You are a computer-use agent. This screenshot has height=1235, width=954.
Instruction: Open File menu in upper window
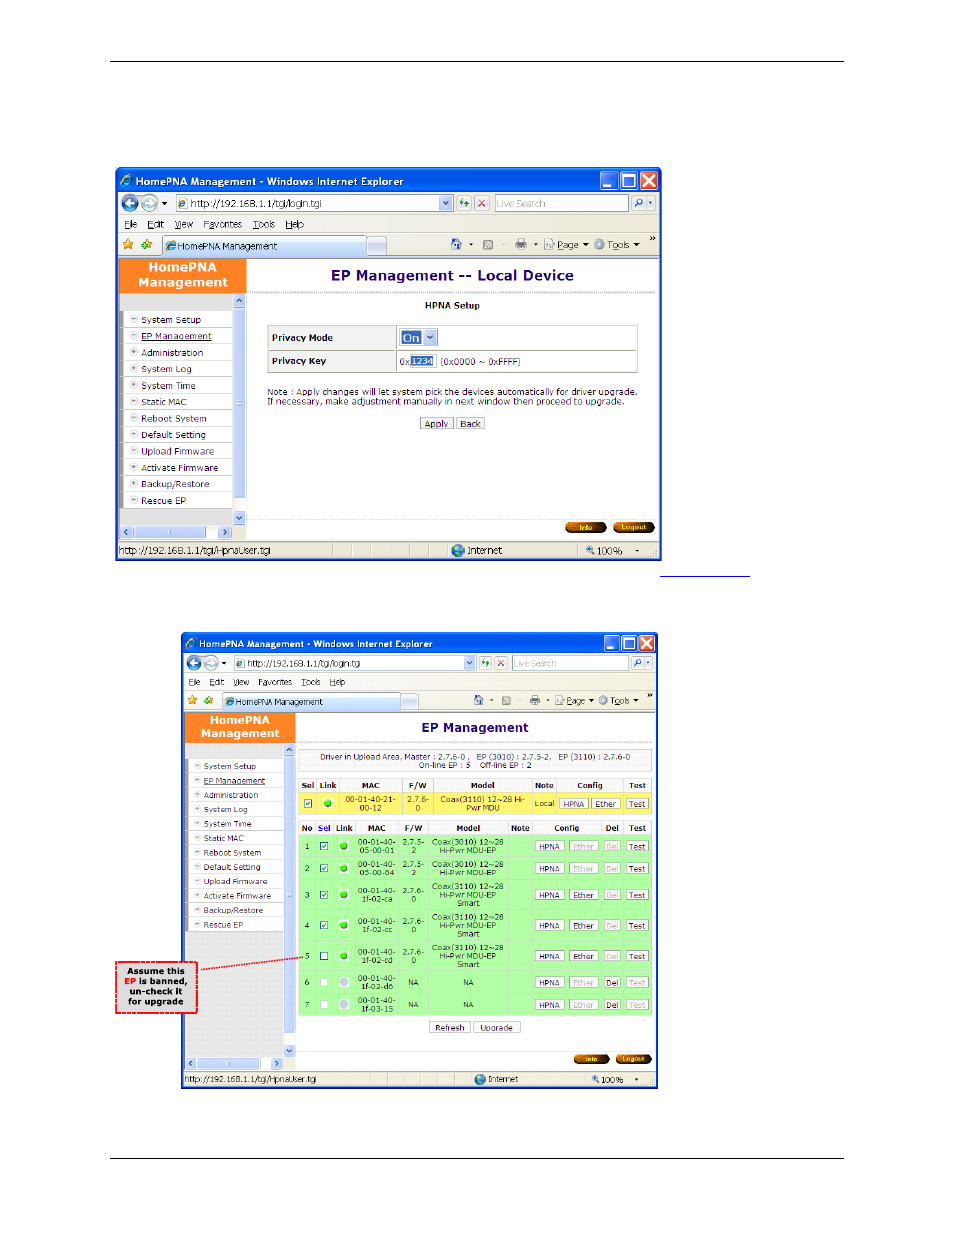click(x=131, y=225)
